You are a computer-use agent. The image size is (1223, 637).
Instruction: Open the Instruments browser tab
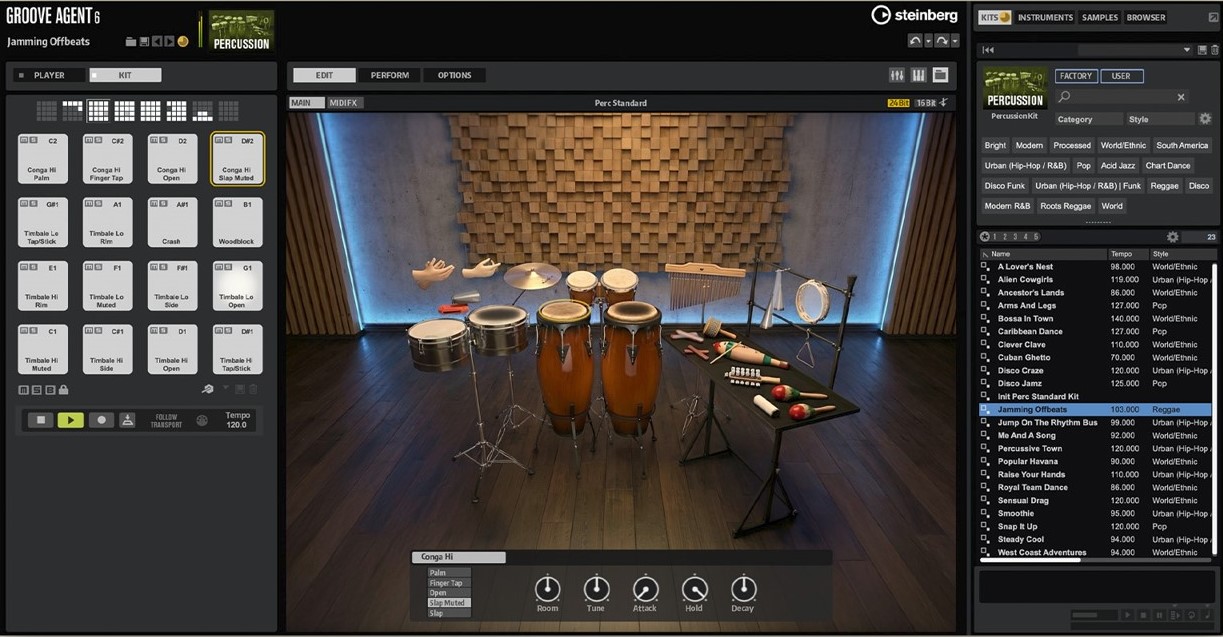pos(1045,17)
